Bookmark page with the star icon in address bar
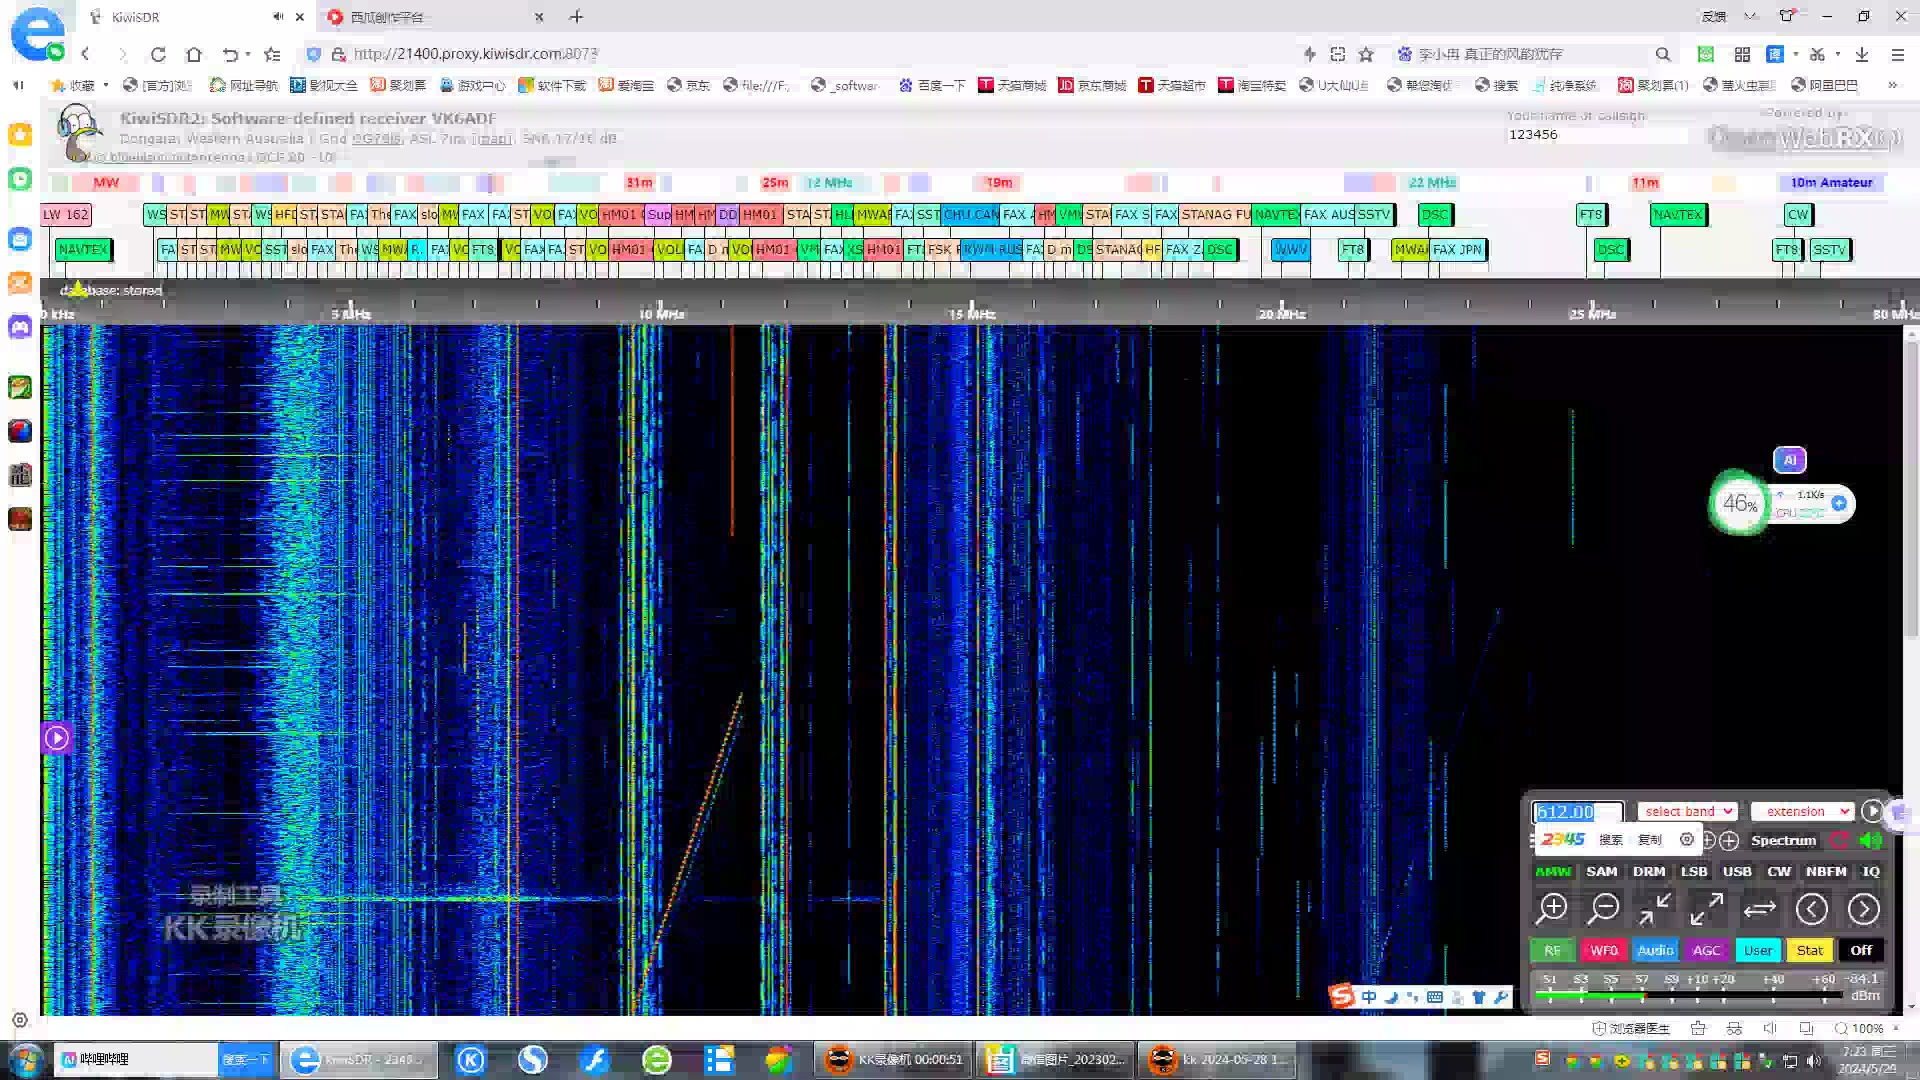The image size is (1920, 1080). [x=1366, y=54]
